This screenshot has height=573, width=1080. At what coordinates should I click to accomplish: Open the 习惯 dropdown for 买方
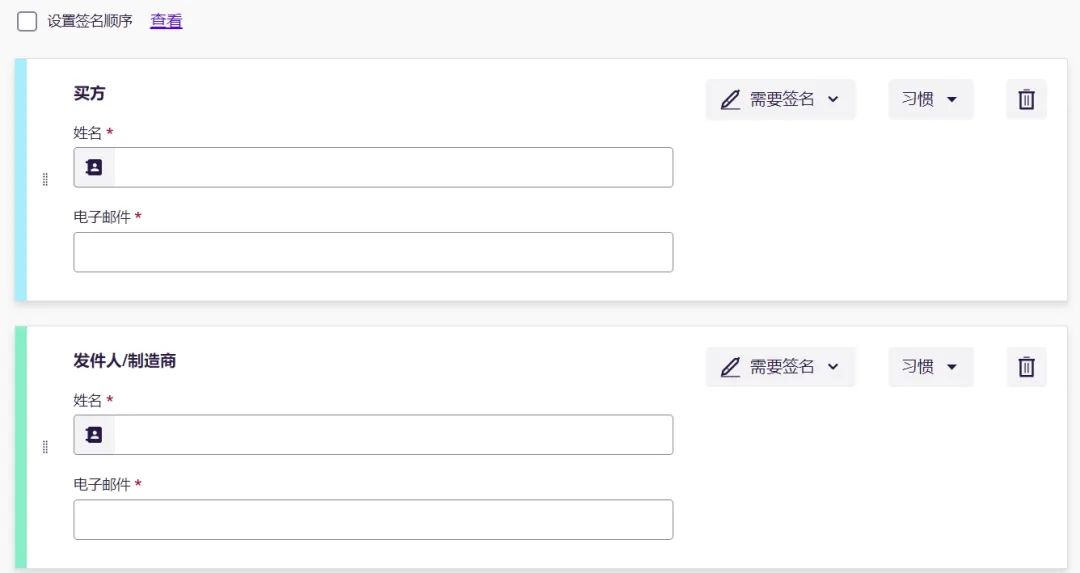(930, 99)
